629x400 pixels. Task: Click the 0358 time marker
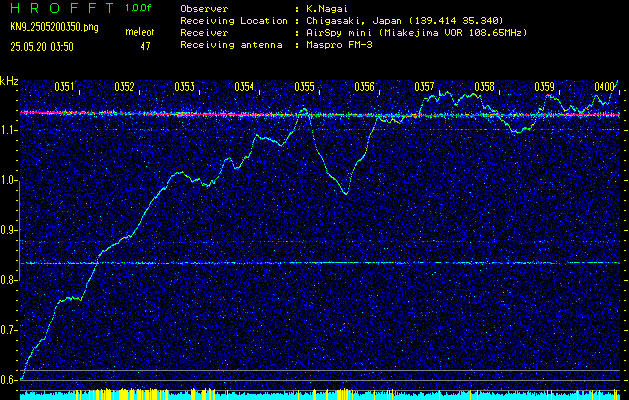point(485,87)
